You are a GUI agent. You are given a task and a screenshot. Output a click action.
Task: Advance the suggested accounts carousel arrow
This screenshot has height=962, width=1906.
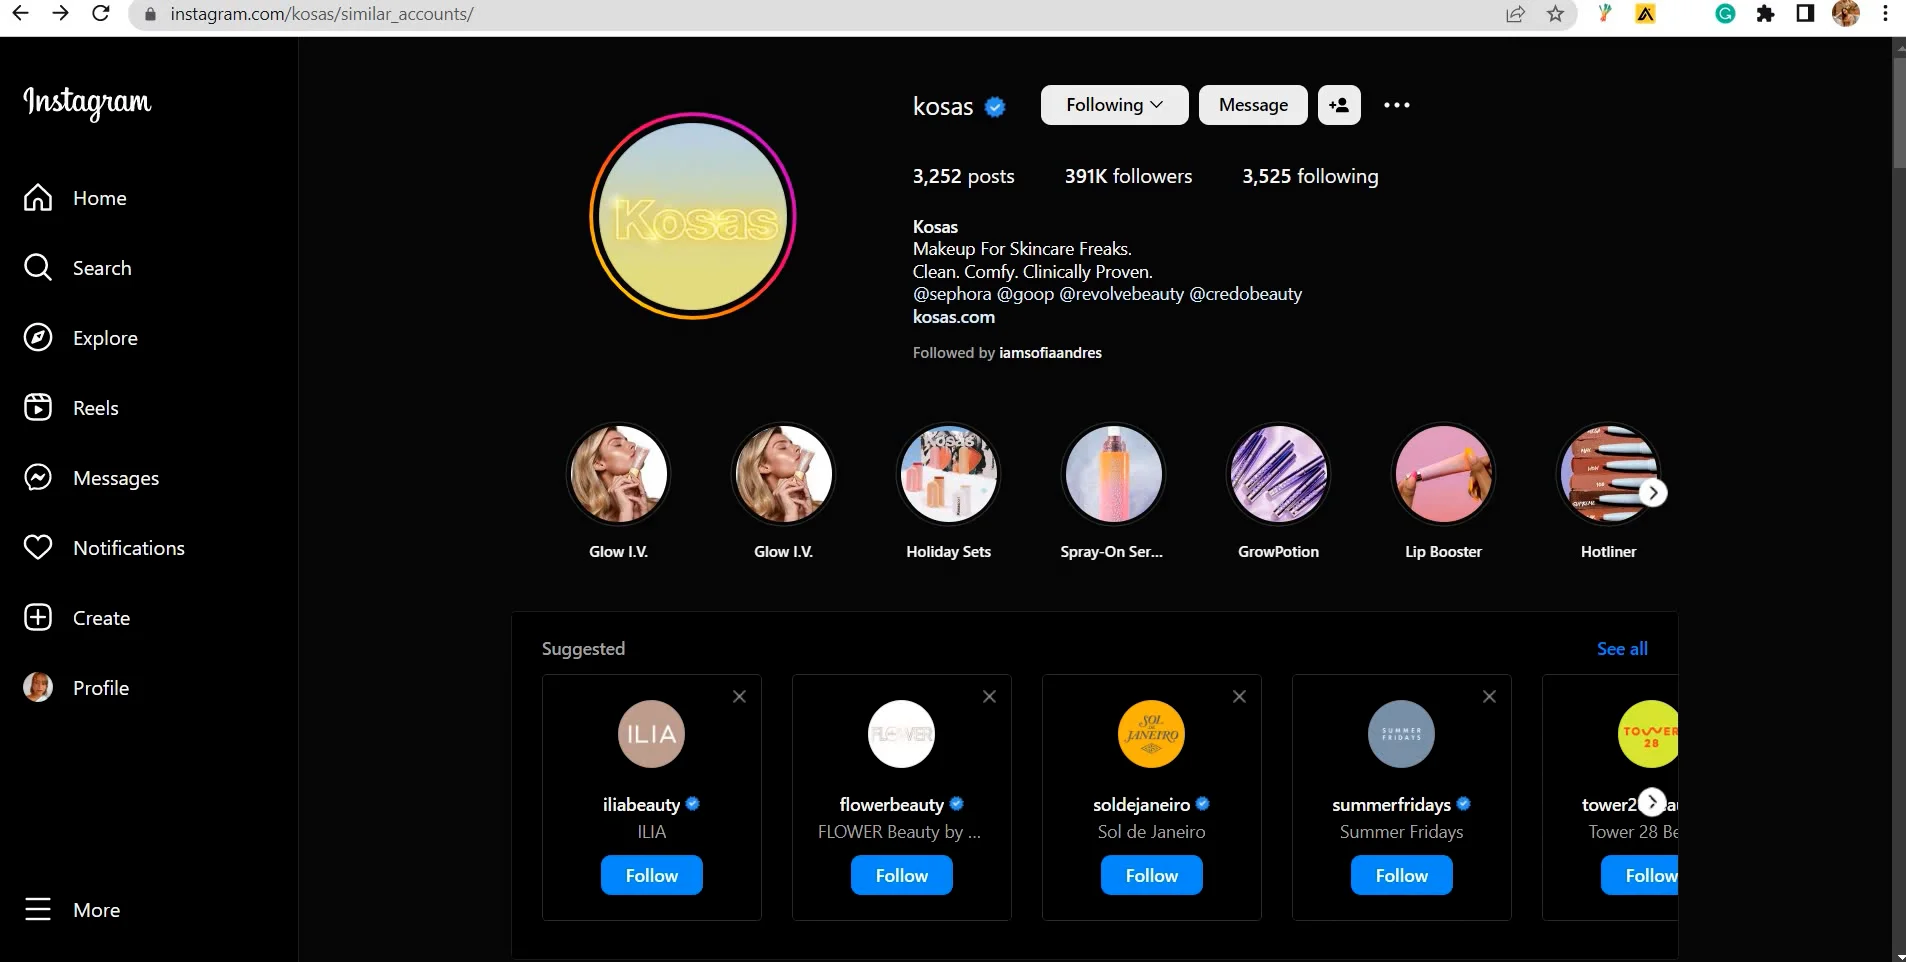1650,801
